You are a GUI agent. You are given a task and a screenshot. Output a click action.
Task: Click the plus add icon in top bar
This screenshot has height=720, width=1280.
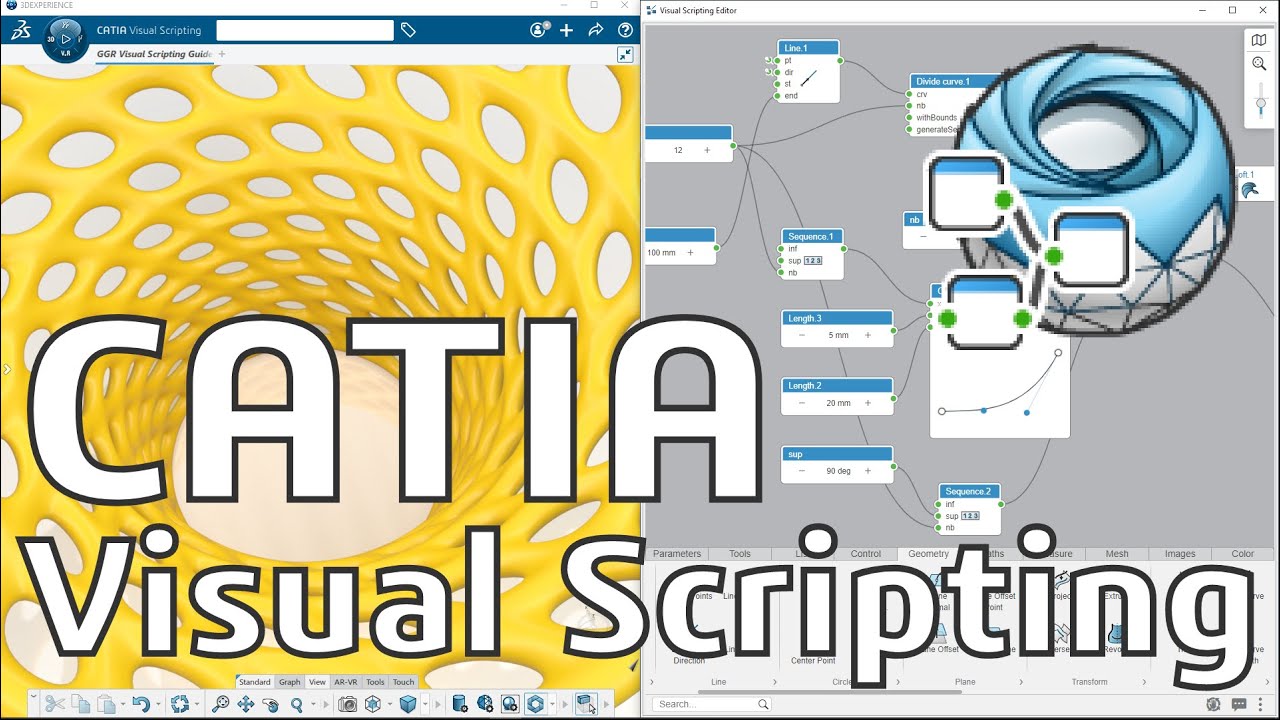point(567,30)
